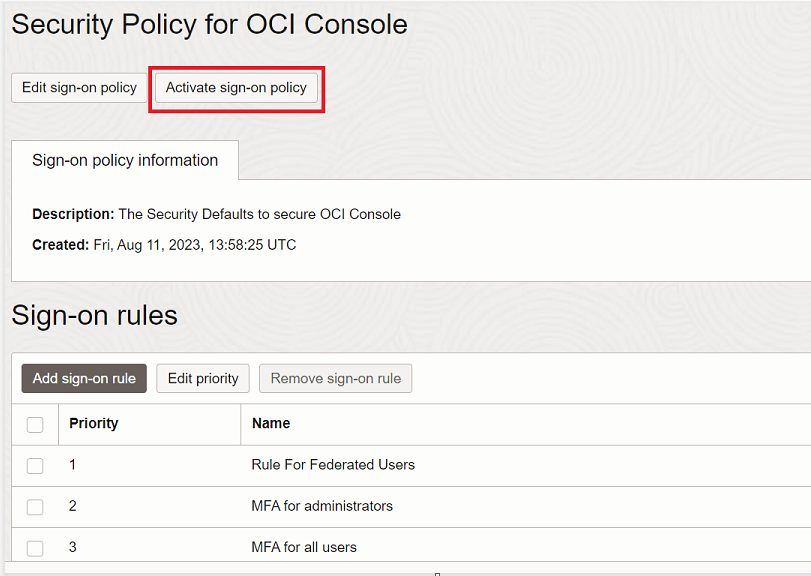Click priority value 2 in the table
Image resolution: width=811 pixels, height=576 pixels.
[73, 505]
